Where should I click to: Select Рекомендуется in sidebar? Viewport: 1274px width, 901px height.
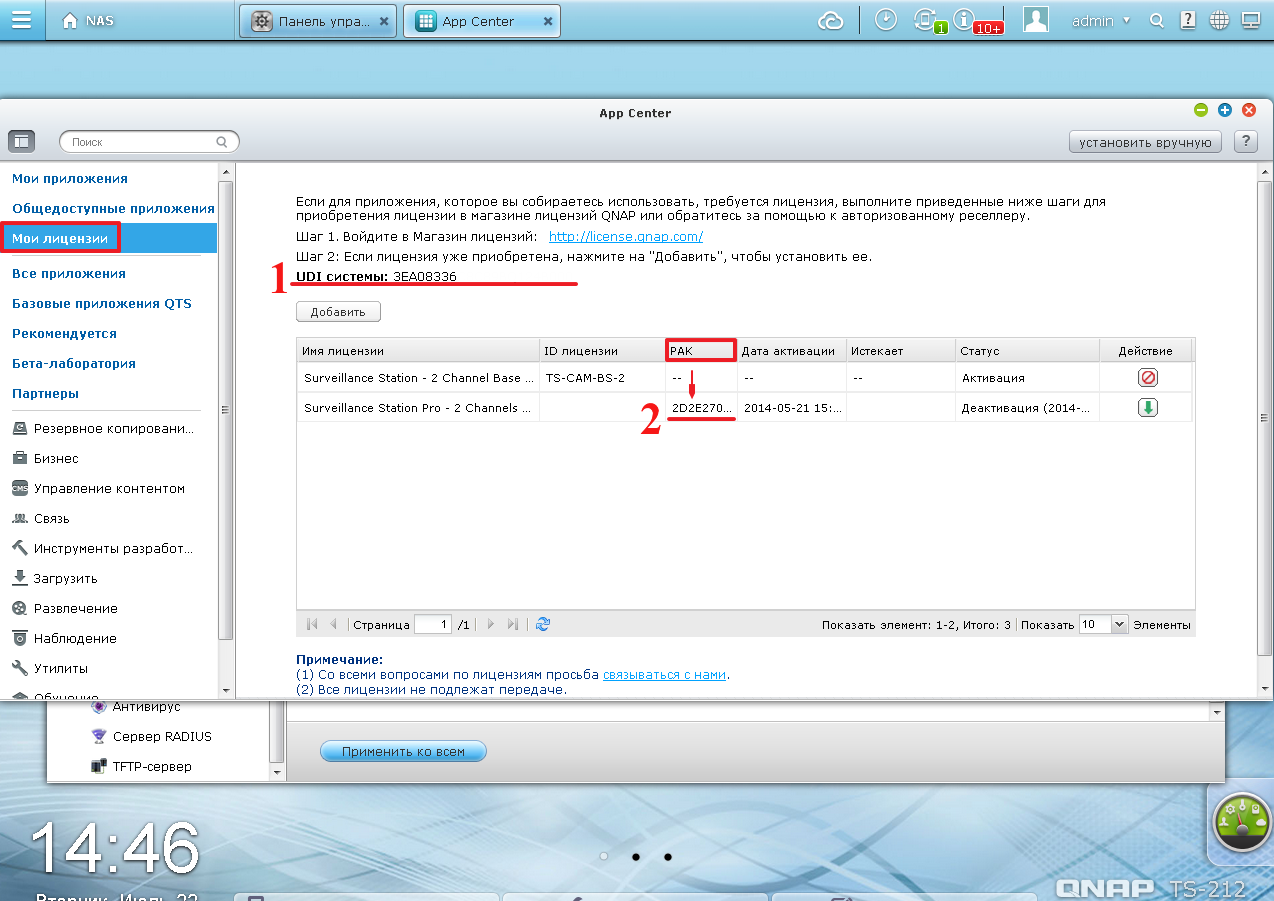click(64, 333)
